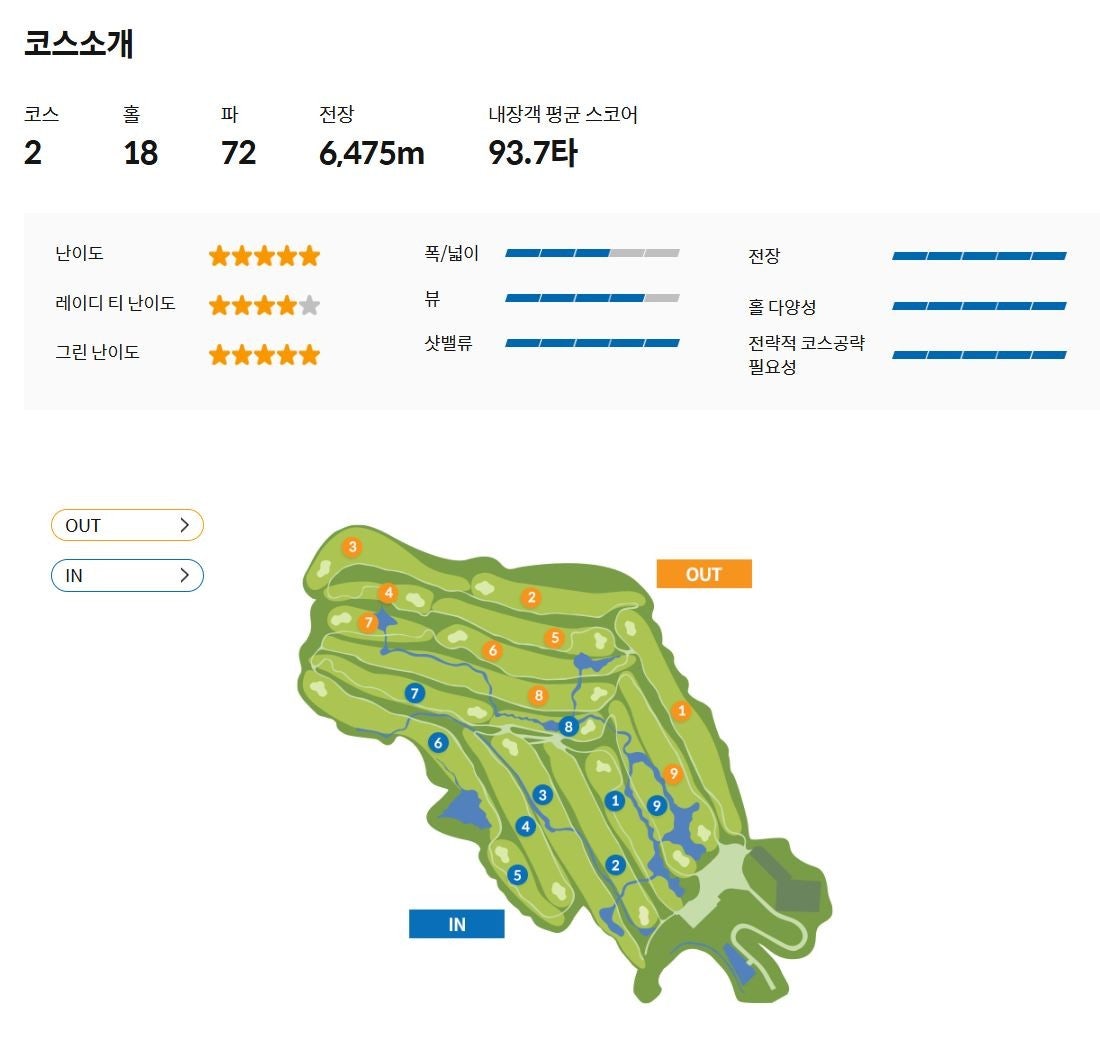The image size is (1100, 1060).
Task: Select blue hole 5 marker near the IN label
Action: pyautogui.click(x=516, y=873)
